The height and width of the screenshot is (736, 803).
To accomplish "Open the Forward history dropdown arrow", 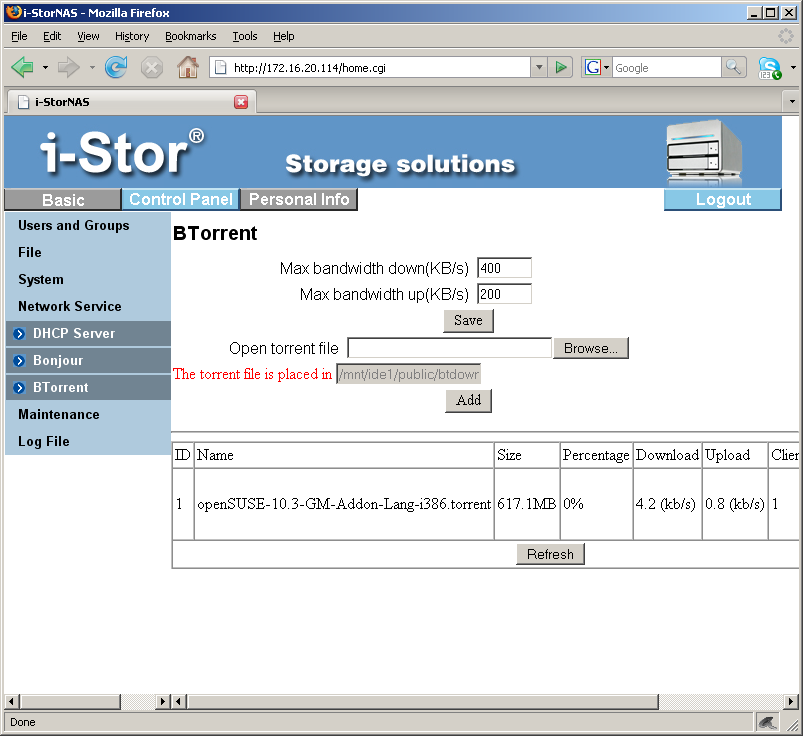I will [x=92, y=67].
